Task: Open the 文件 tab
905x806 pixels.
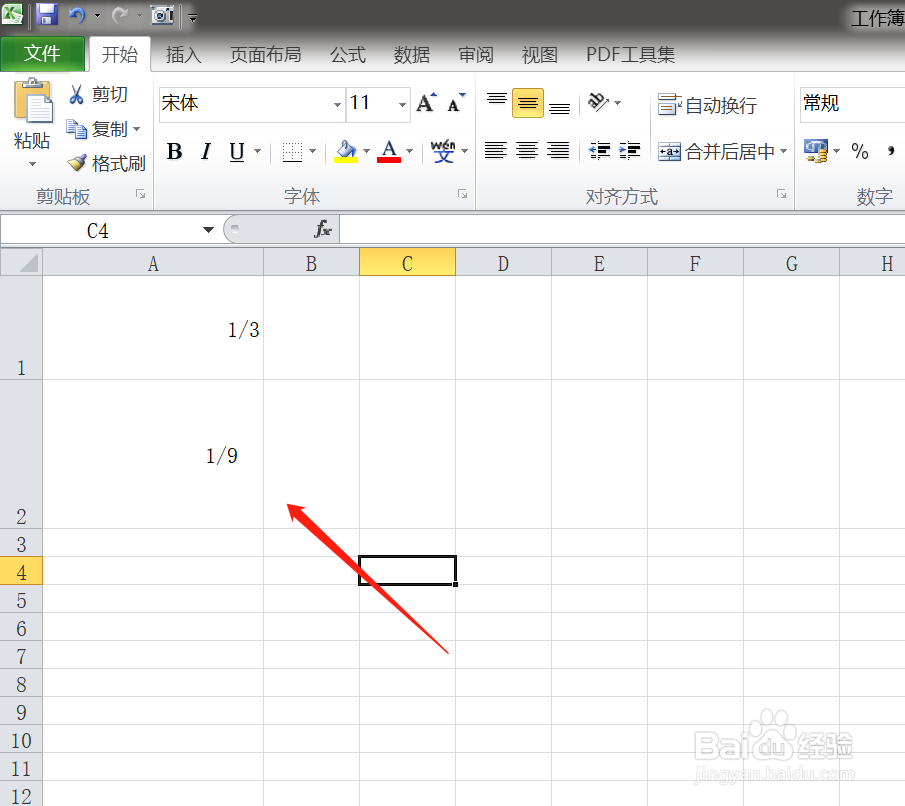Action: pyautogui.click(x=42, y=54)
